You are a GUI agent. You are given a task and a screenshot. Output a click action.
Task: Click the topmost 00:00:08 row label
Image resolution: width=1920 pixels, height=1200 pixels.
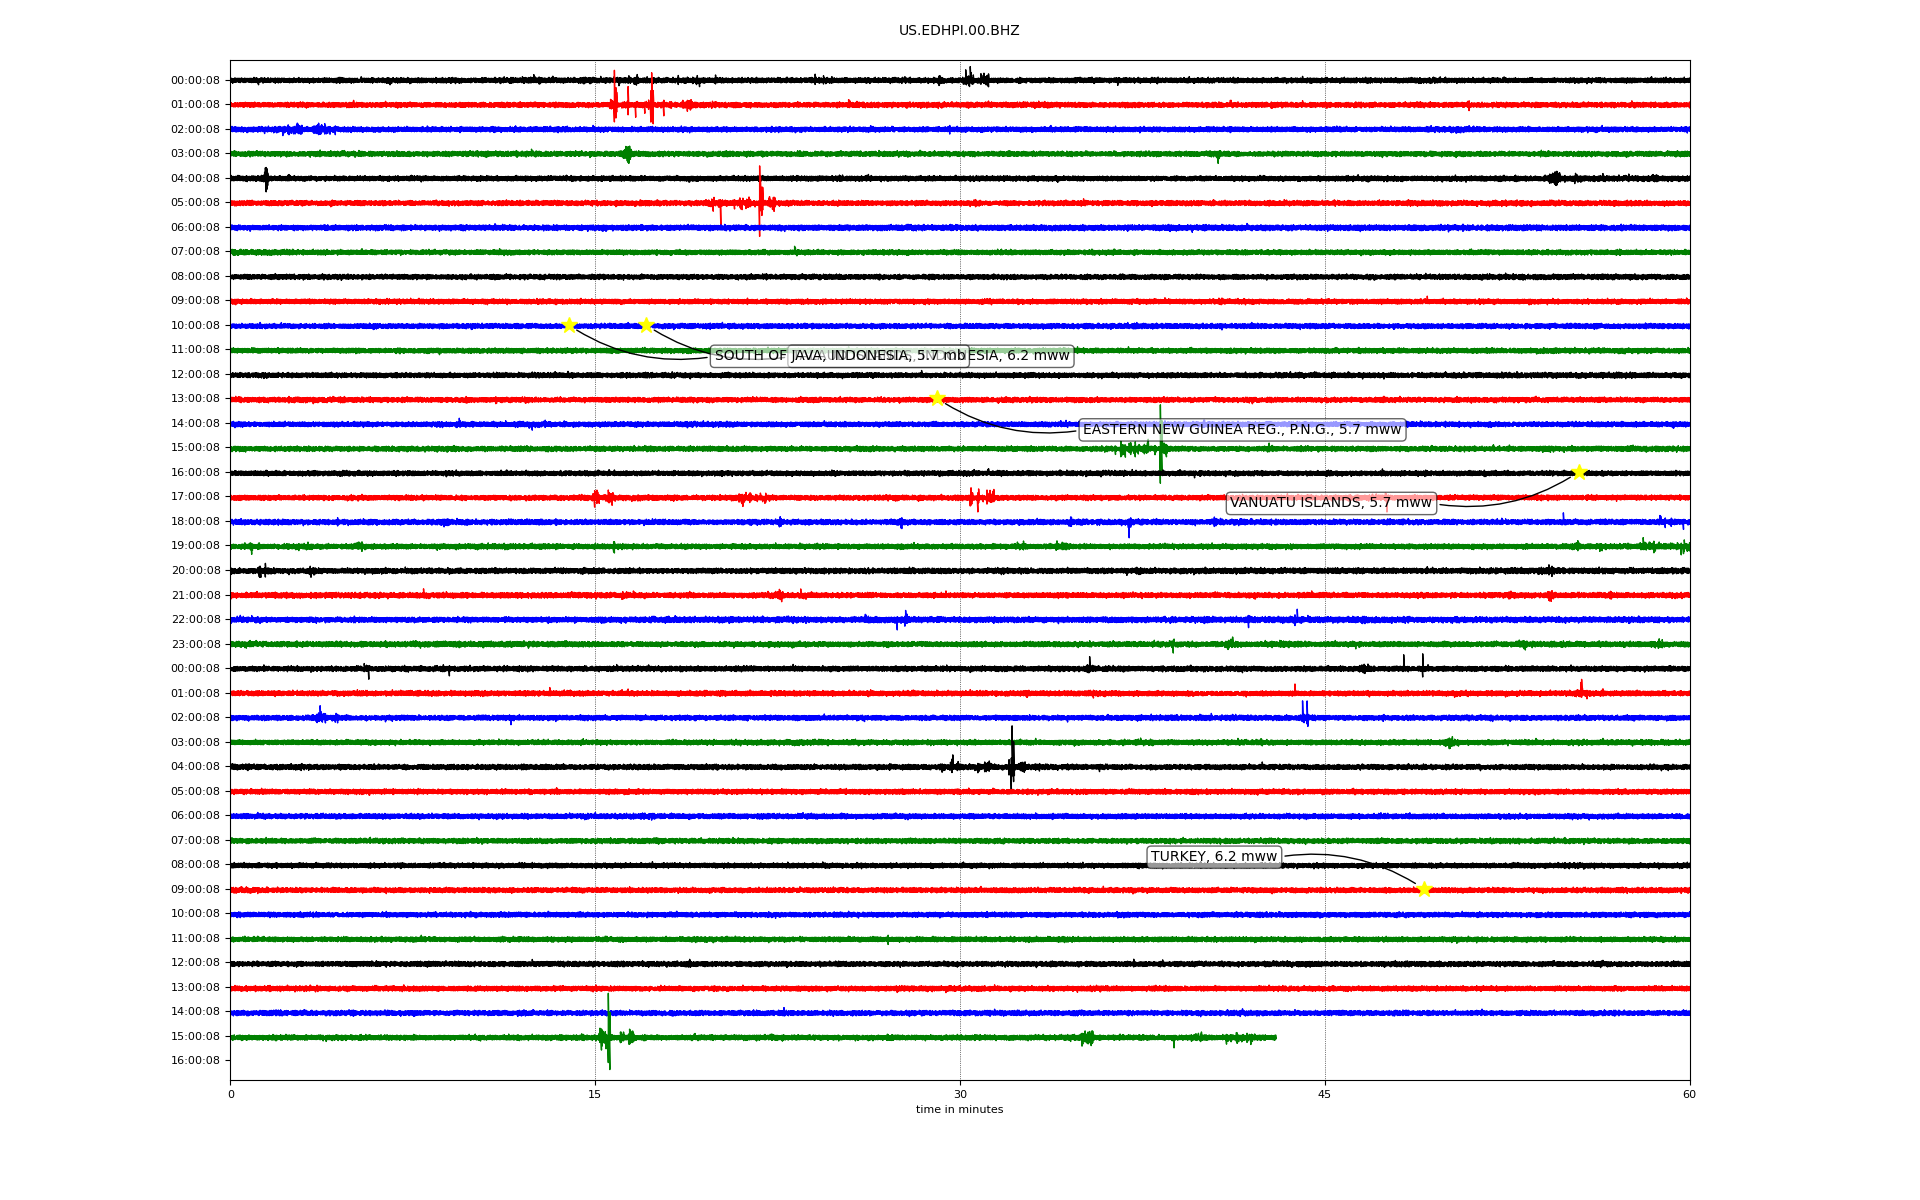(x=195, y=81)
